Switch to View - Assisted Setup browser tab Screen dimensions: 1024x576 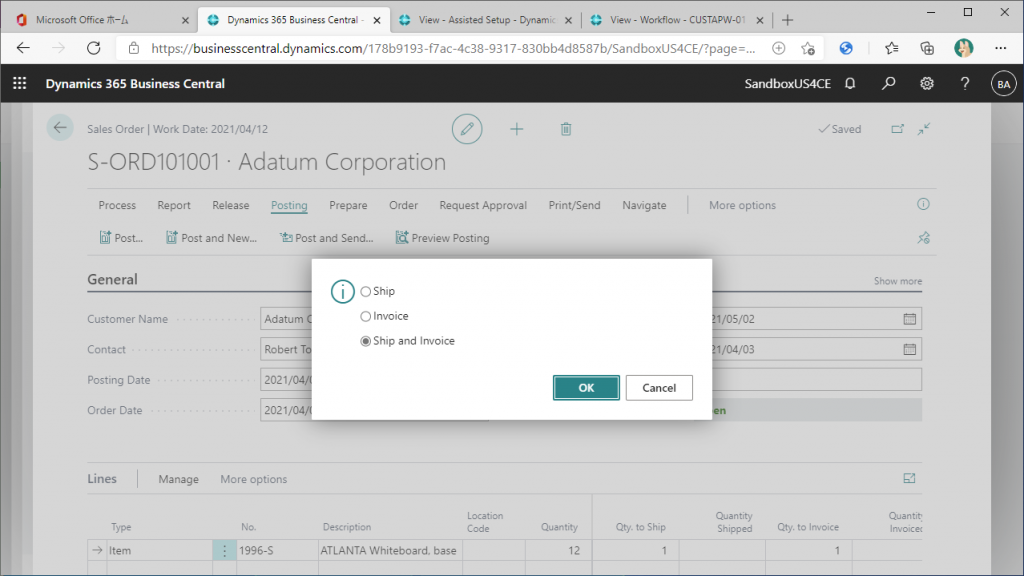(487, 20)
